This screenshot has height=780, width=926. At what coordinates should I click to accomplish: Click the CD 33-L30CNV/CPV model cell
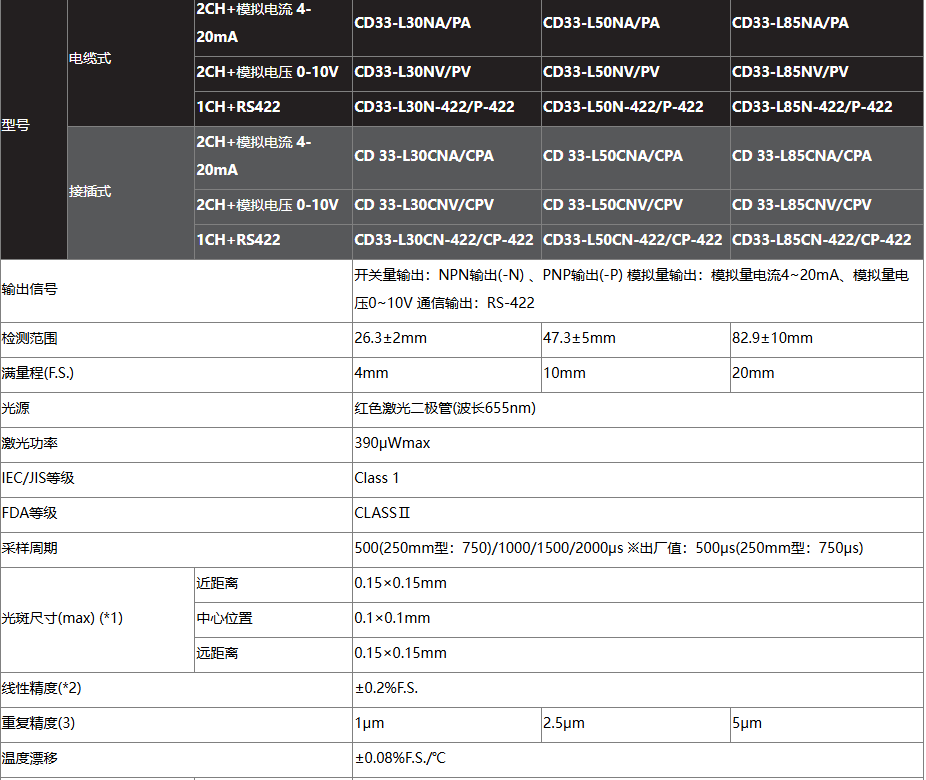424,205
